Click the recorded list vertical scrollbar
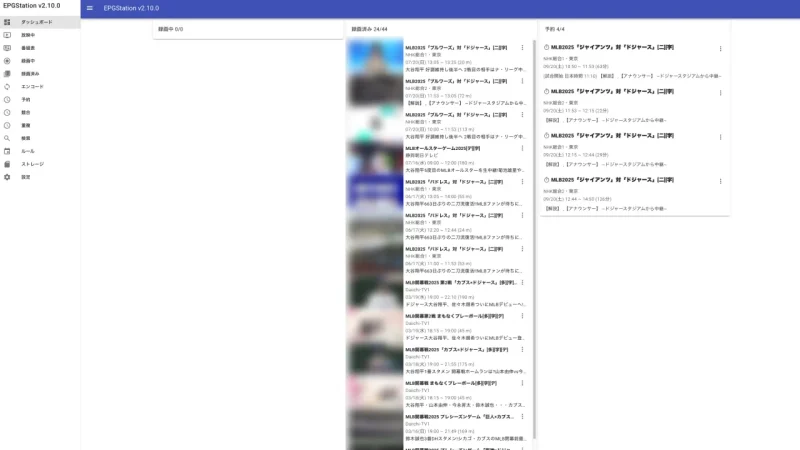This screenshot has height=450, width=800. pyautogui.click(x=534, y=240)
